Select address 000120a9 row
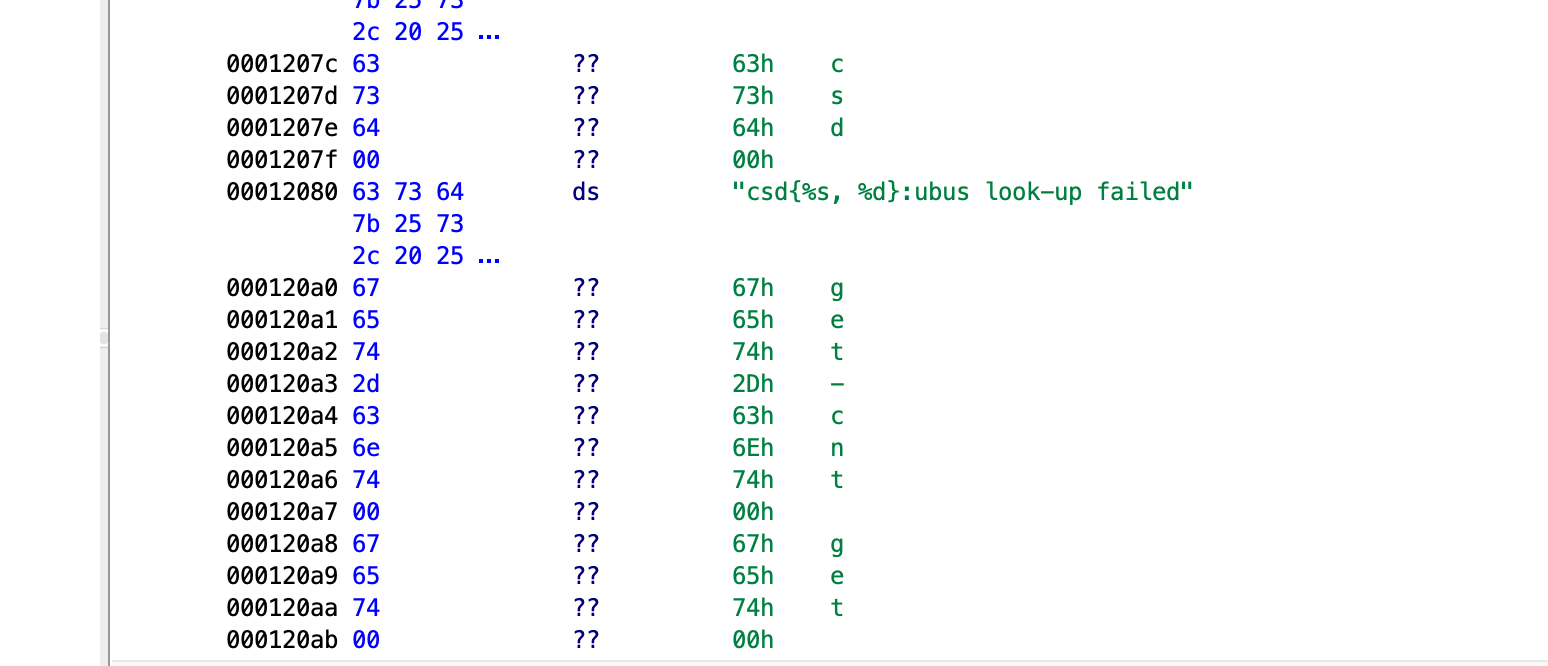This screenshot has height=666, width=1548. pyautogui.click(x=282, y=576)
